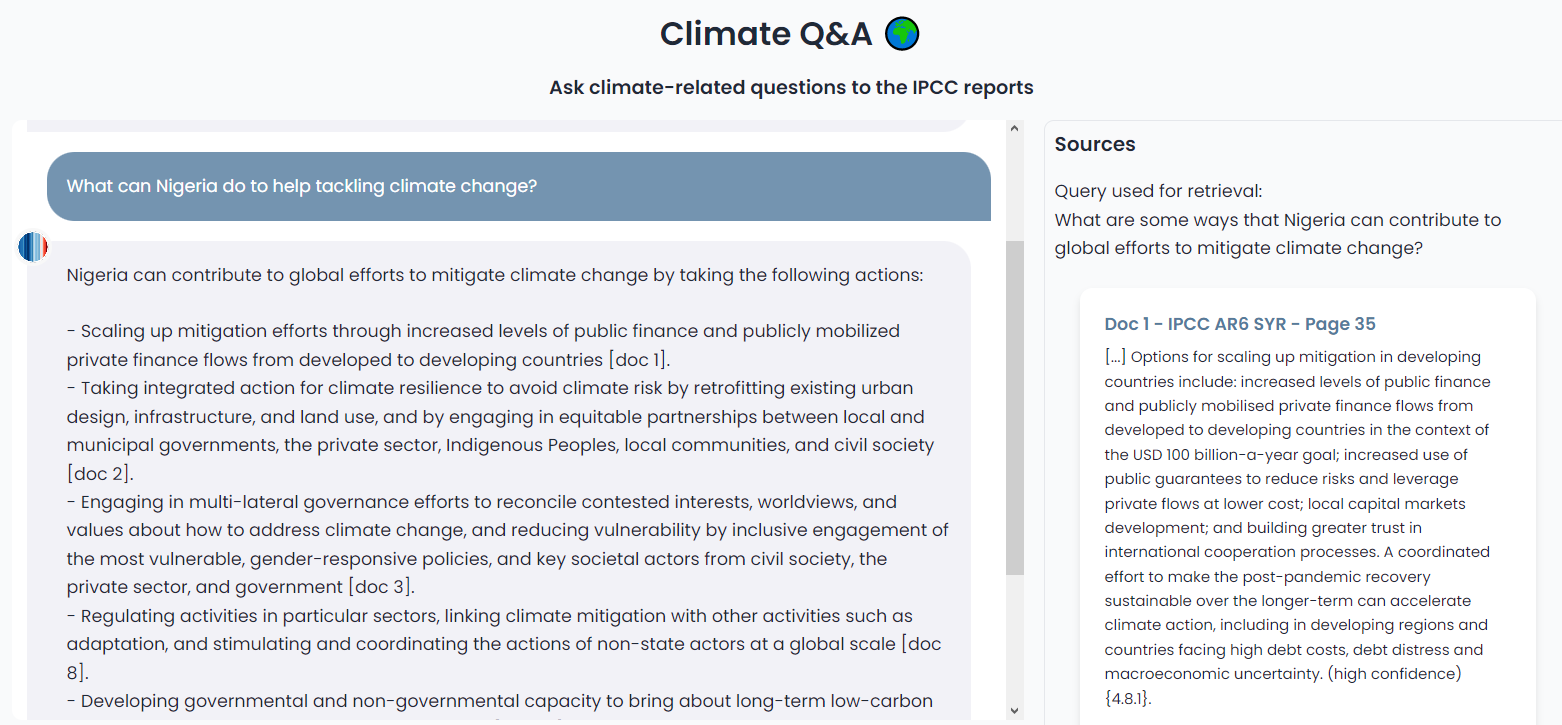Click the 'Nigeria can contribute to global efforts' sentence
This screenshot has width=1562, height=725.
pyautogui.click(x=495, y=275)
